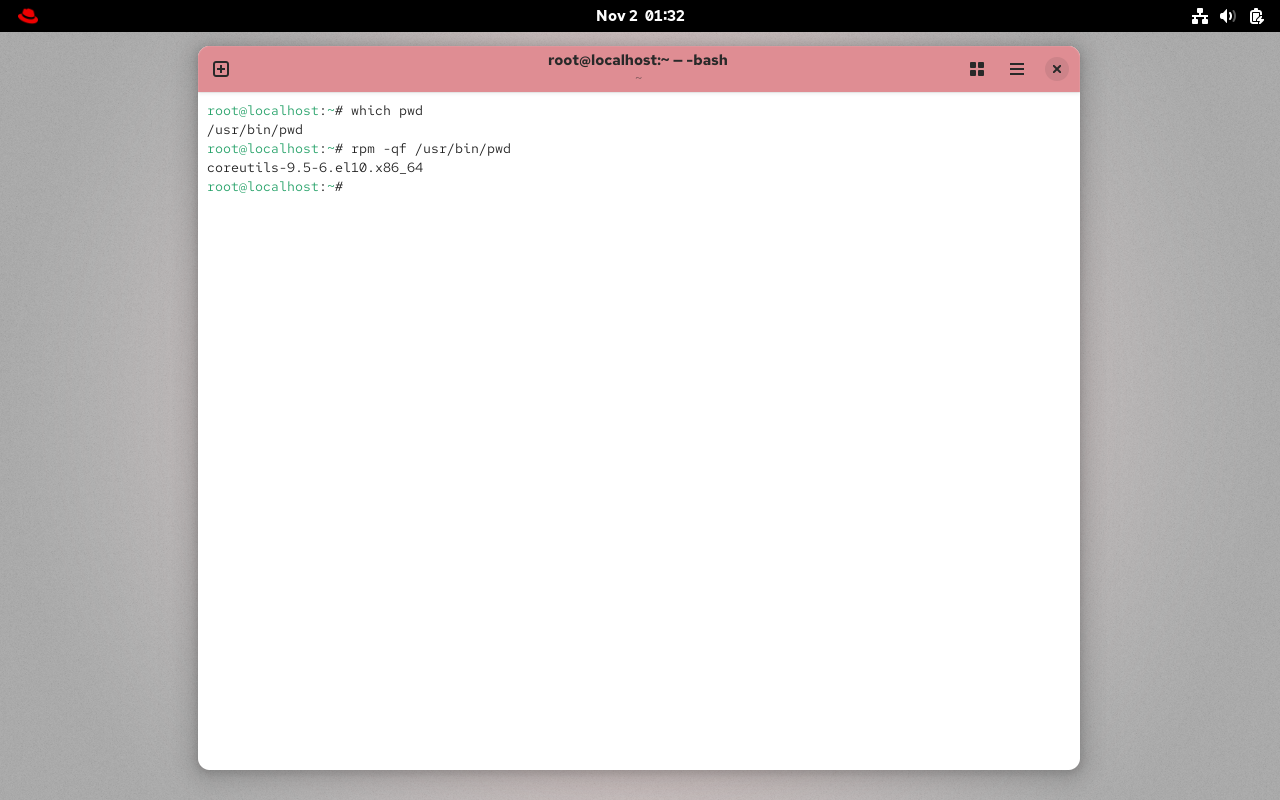Screen dimensions: 1280x800
Task: Click the rpm -qf command line
Action: click(430, 148)
